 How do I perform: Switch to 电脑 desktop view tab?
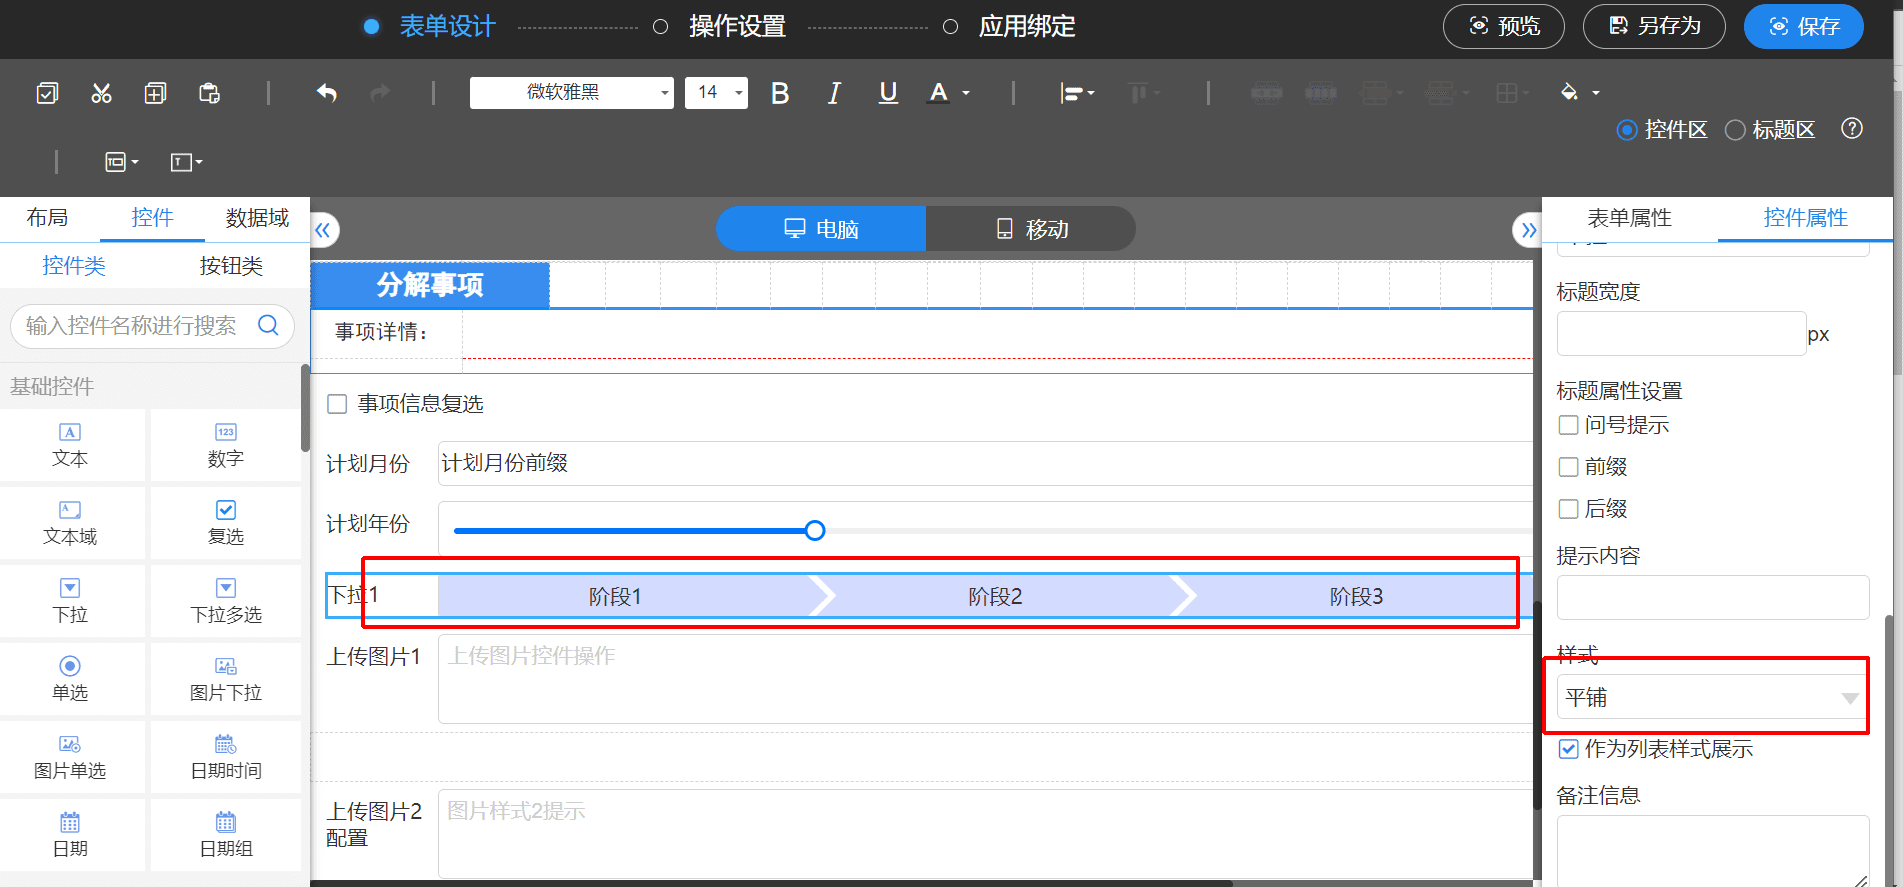[x=821, y=229]
